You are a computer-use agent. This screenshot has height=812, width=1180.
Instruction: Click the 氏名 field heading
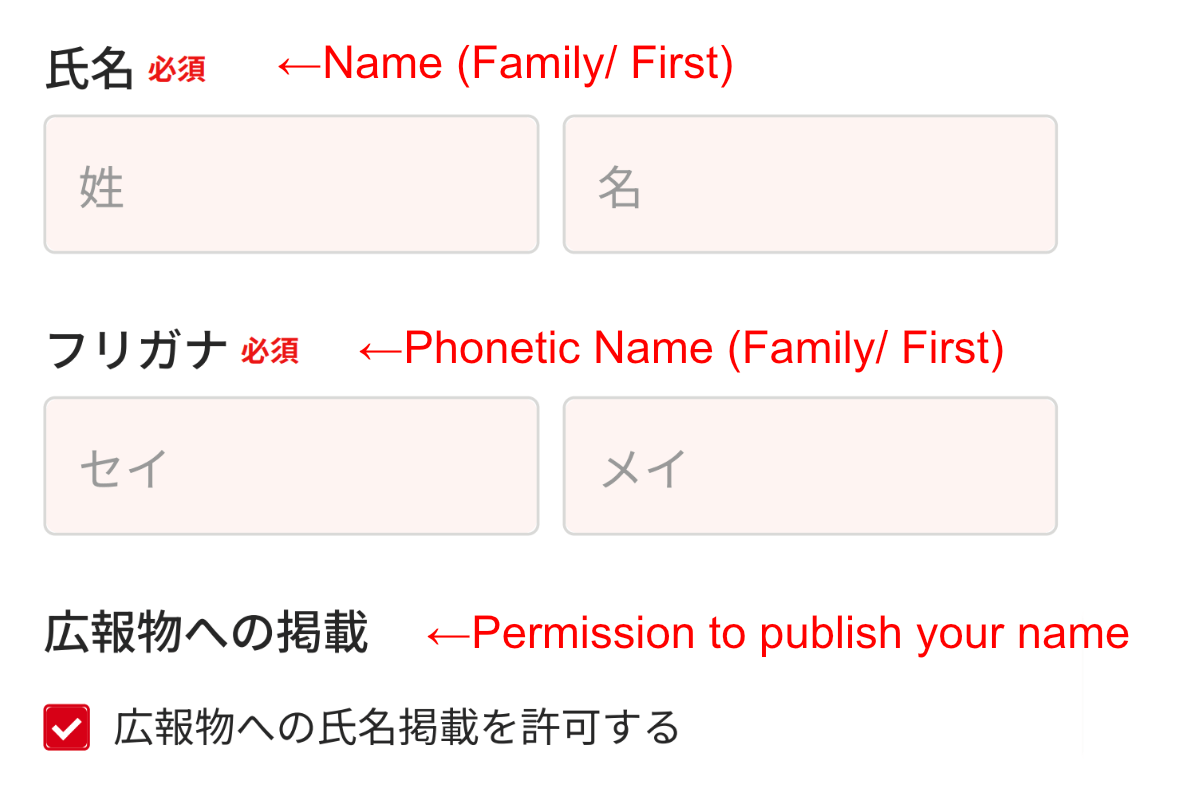pos(89,70)
